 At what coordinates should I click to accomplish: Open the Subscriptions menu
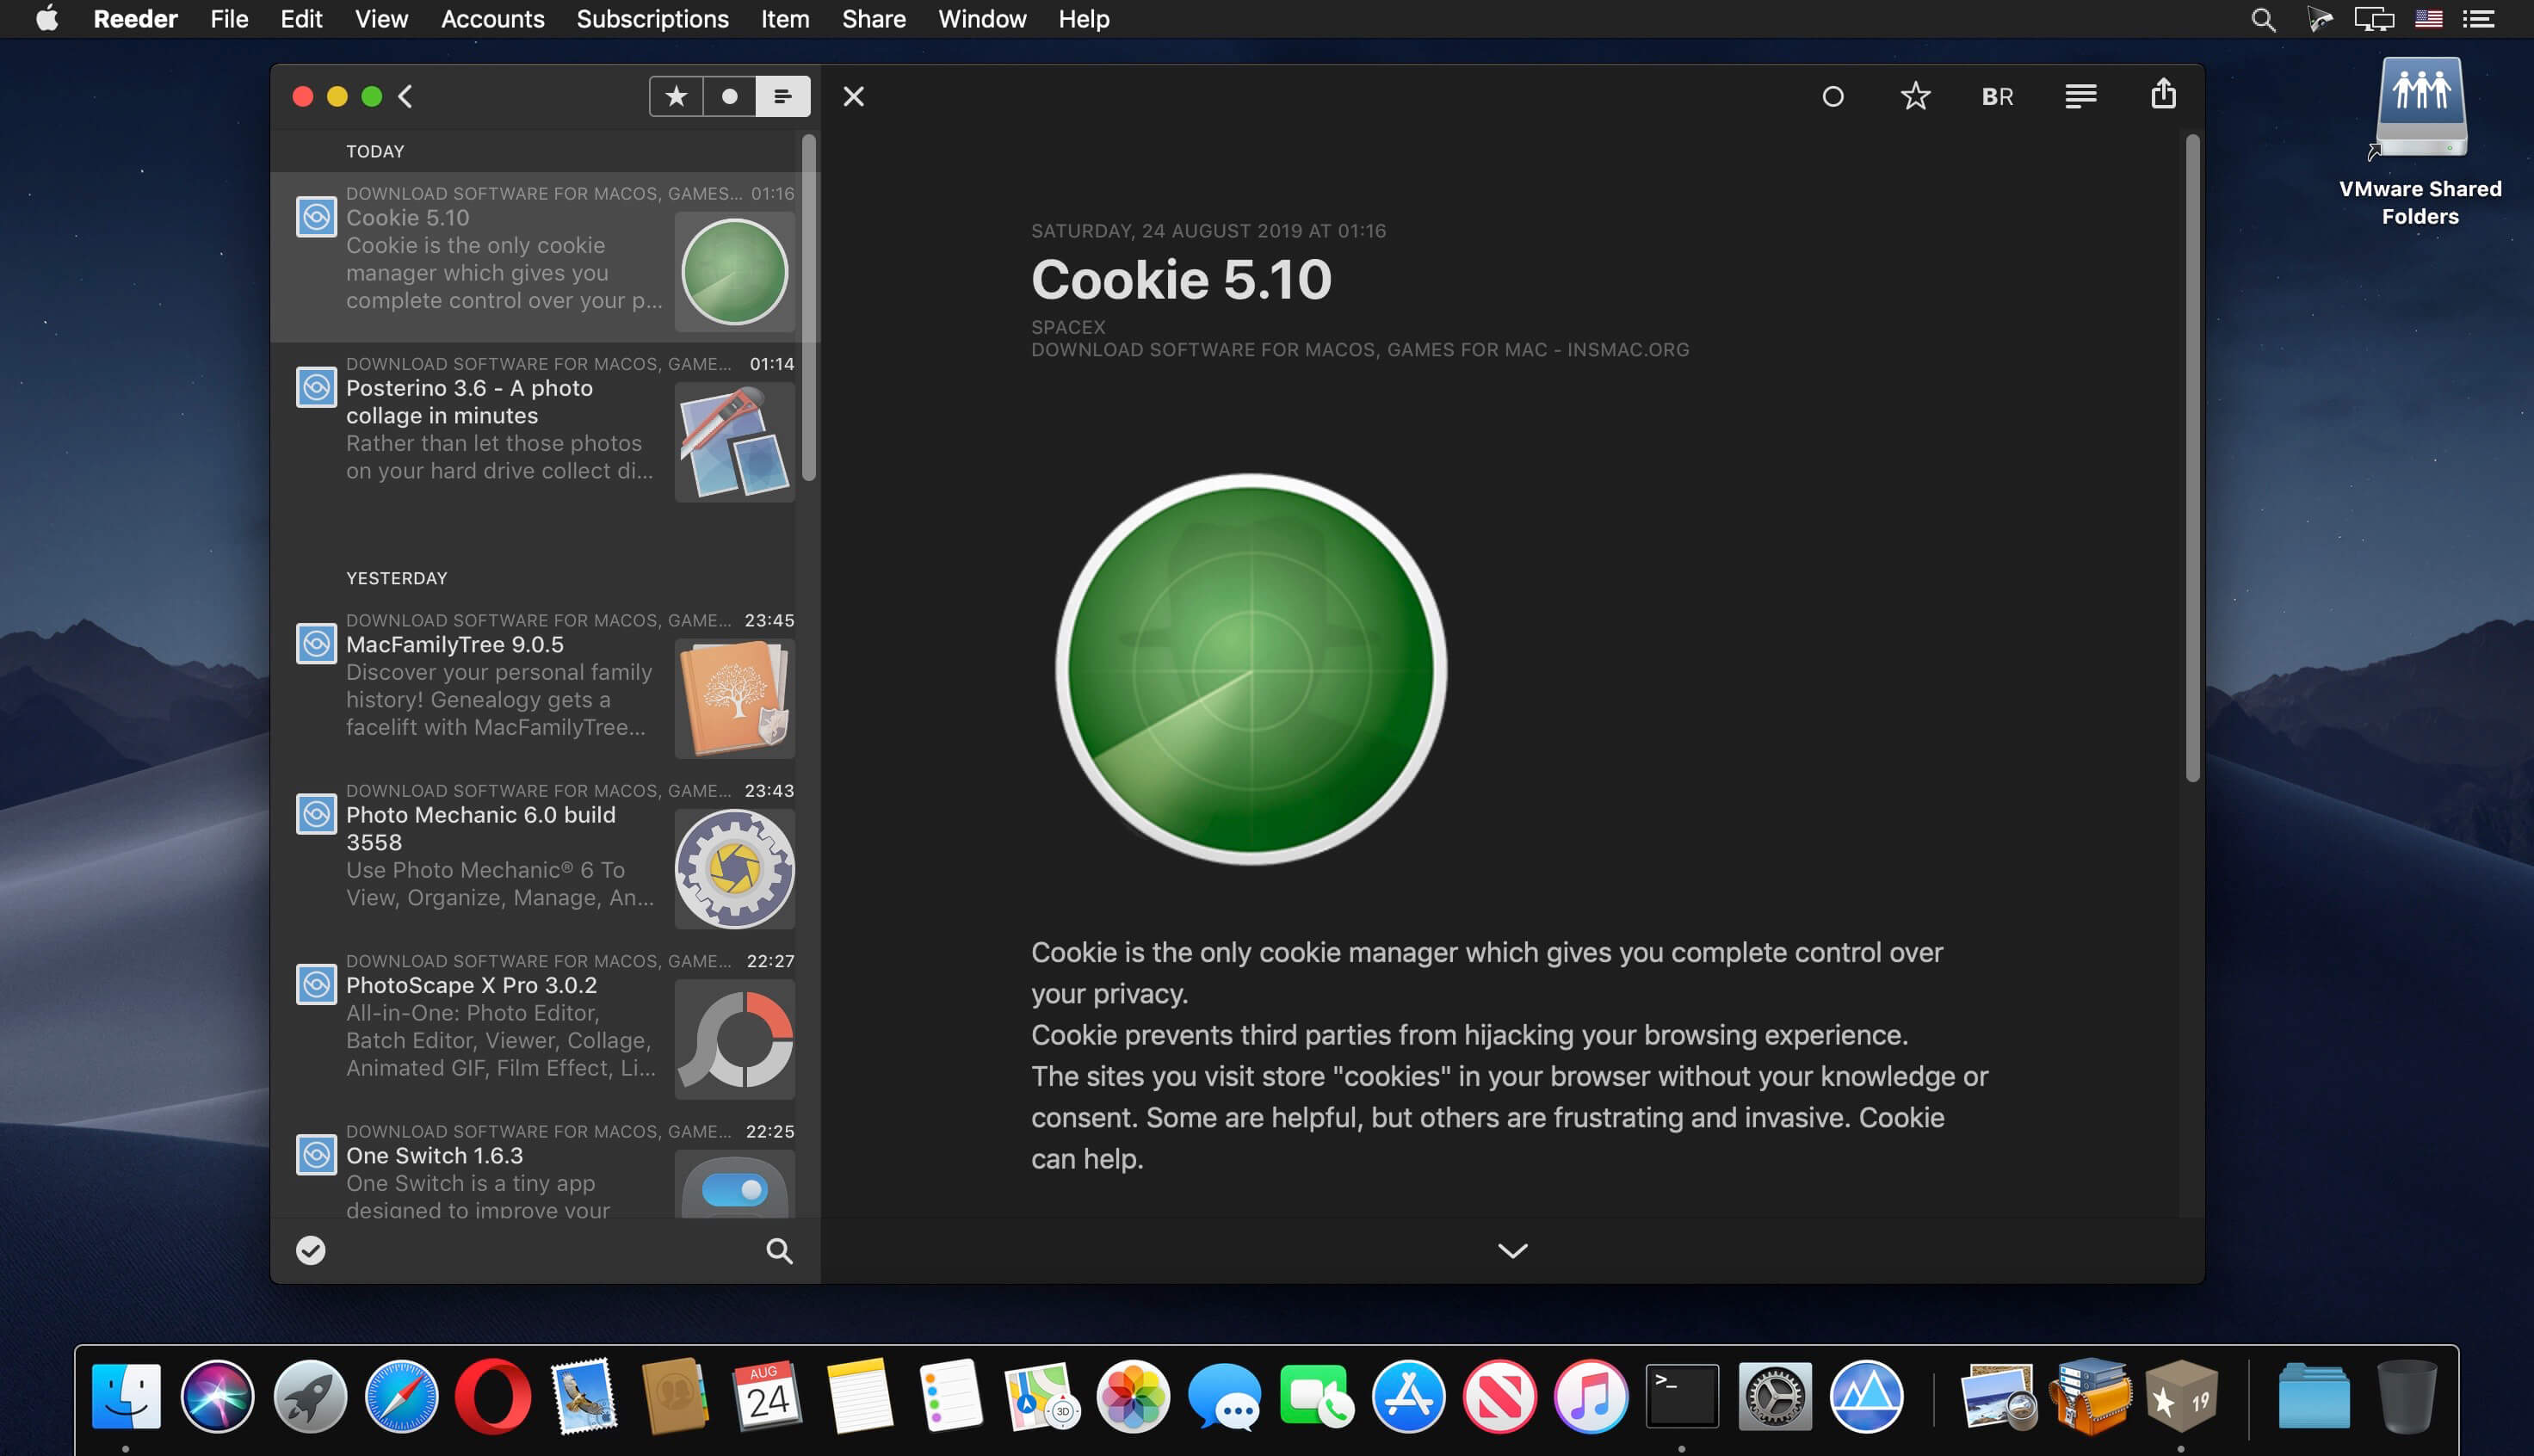click(x=652, y=19)
